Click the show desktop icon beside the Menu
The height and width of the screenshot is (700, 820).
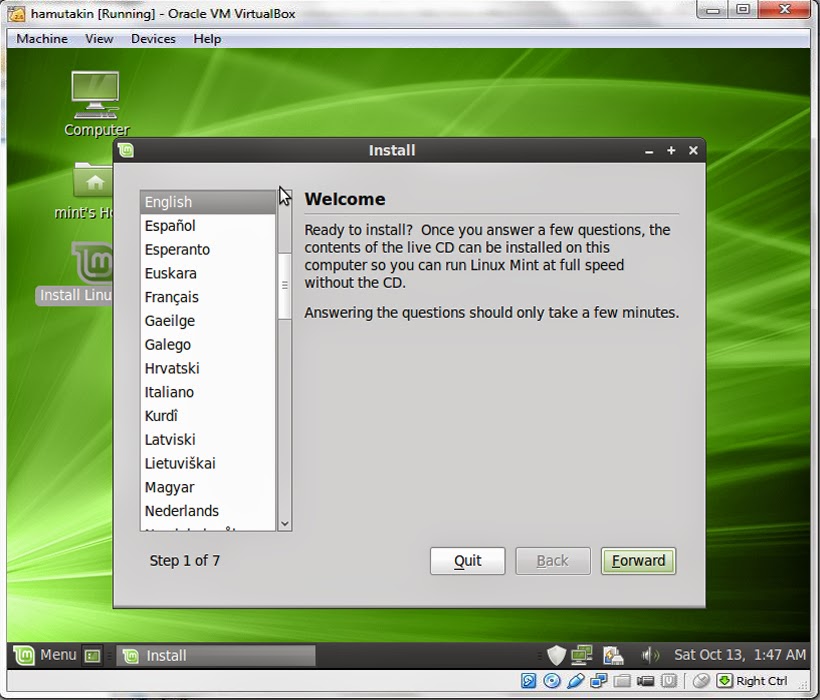point(91,655)
